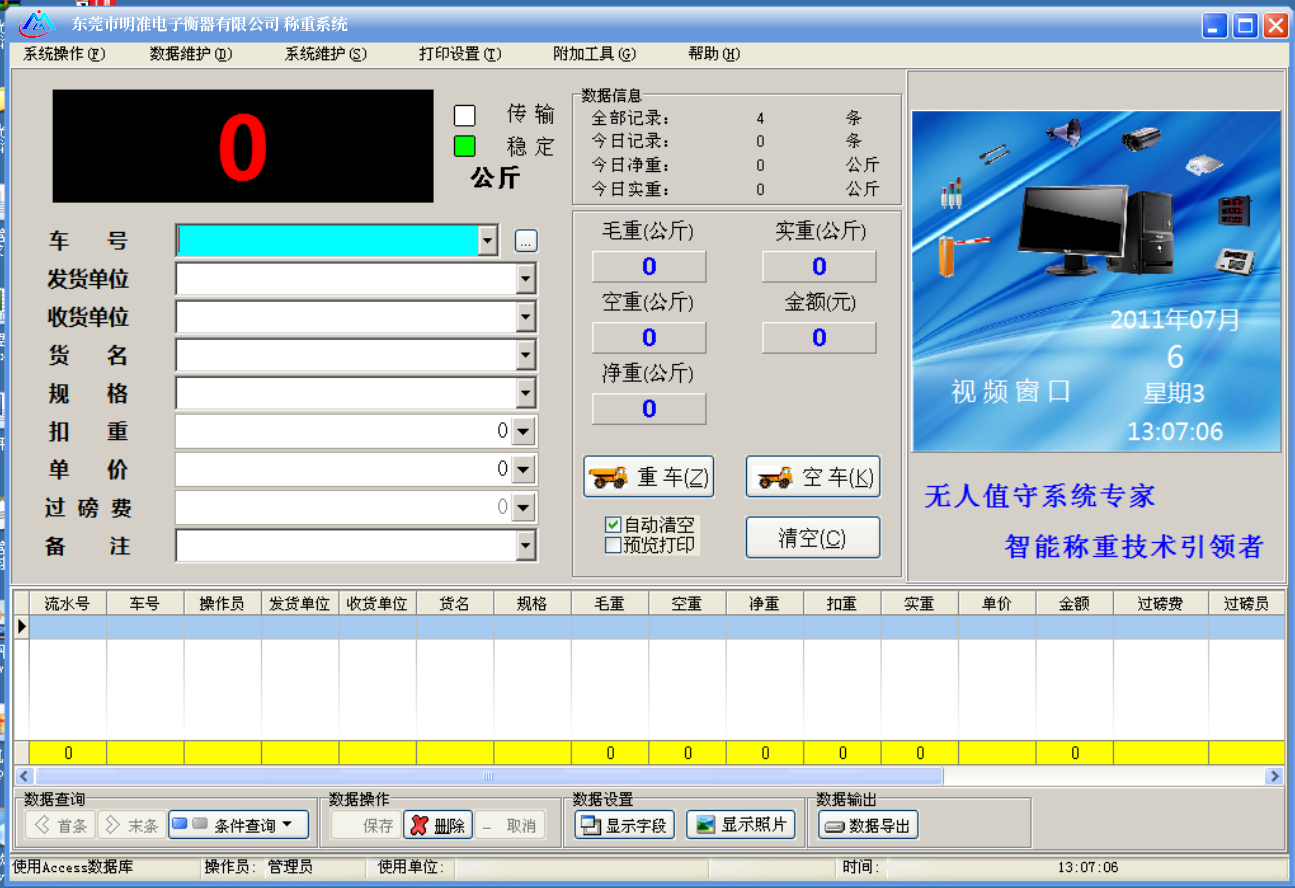1295x888 pixels.
Task: Click the 取消 cancel button
Action: click(x=510, y=825)
